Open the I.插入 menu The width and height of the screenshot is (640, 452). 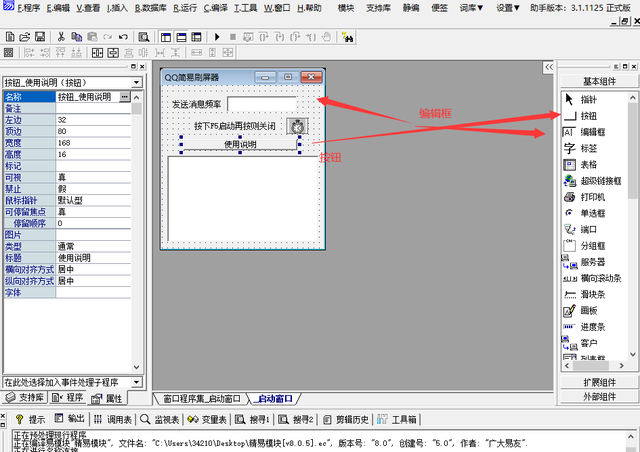(117, 8)
